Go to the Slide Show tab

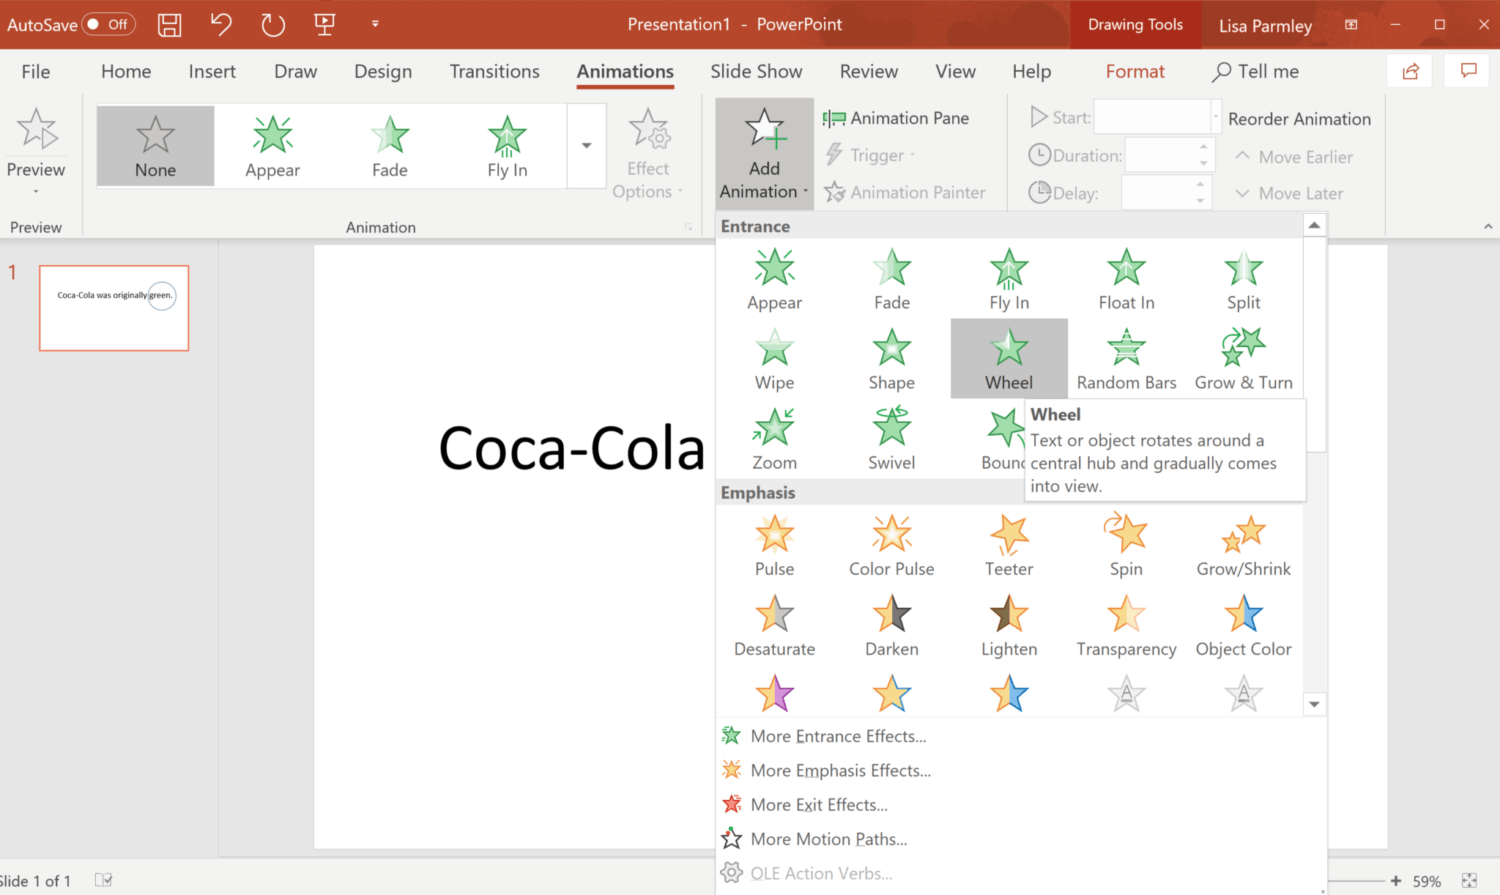click(x=756, y=71)
